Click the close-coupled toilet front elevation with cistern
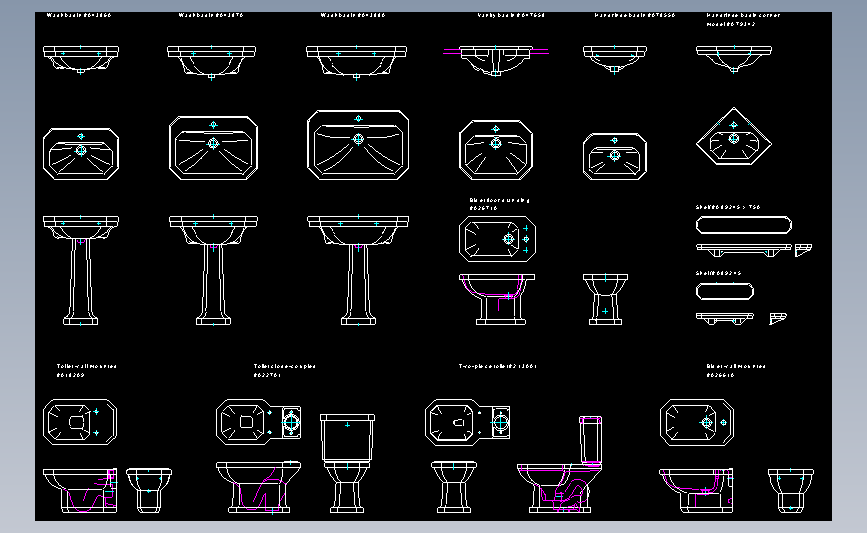This screenshot has width=867, height=533. point(347,463)
